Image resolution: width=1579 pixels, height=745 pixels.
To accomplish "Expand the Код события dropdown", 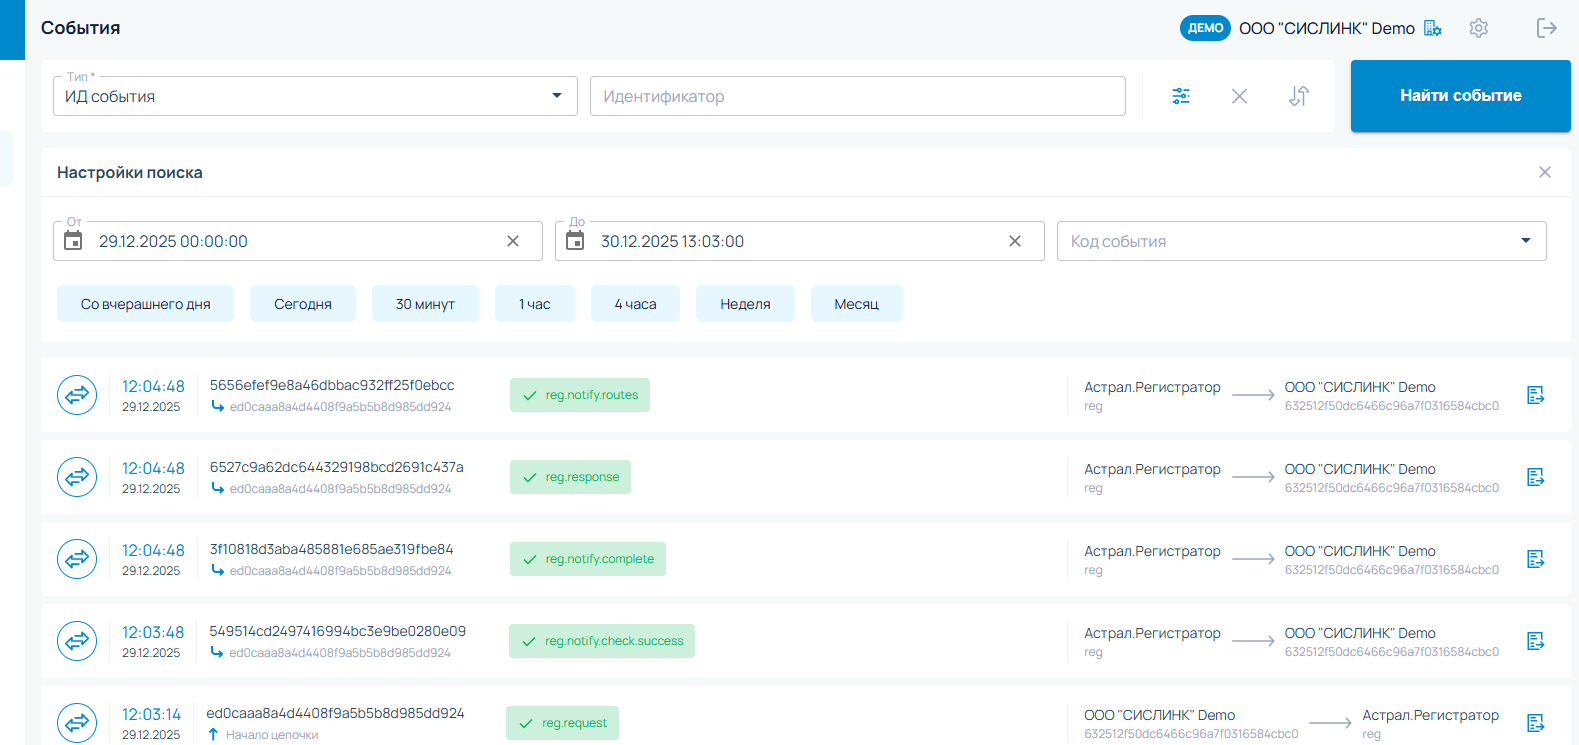I will click(x=1301, y=241).
